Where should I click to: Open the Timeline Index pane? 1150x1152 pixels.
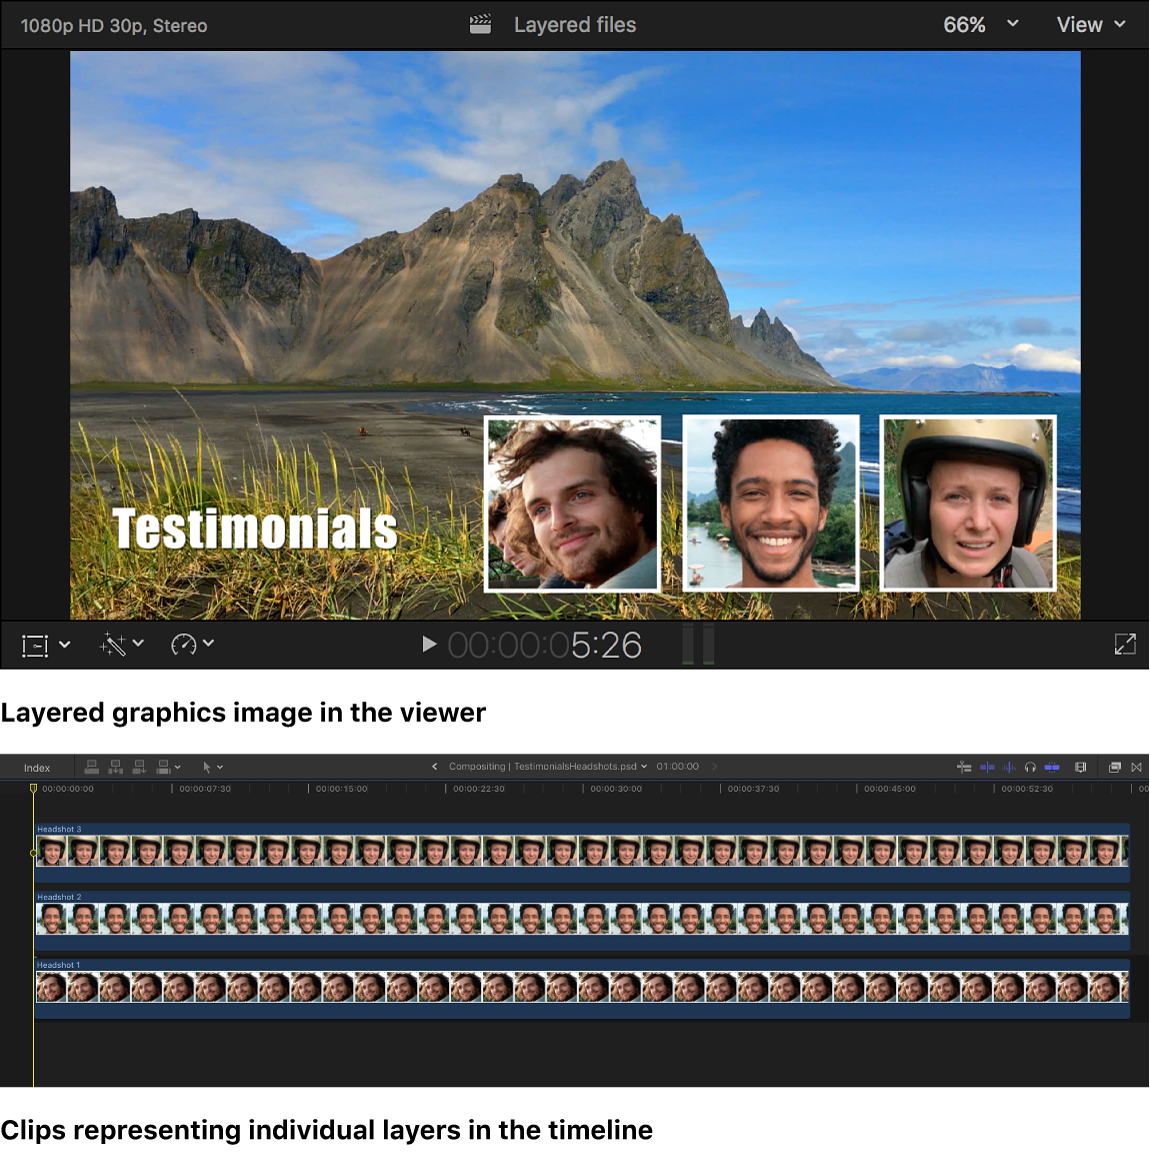[x=36, y=767]
